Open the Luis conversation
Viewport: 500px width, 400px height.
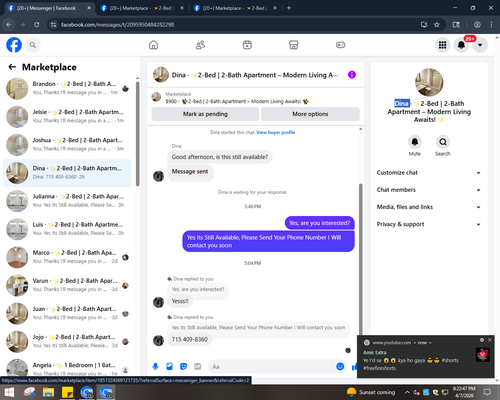tap(68, 229)
